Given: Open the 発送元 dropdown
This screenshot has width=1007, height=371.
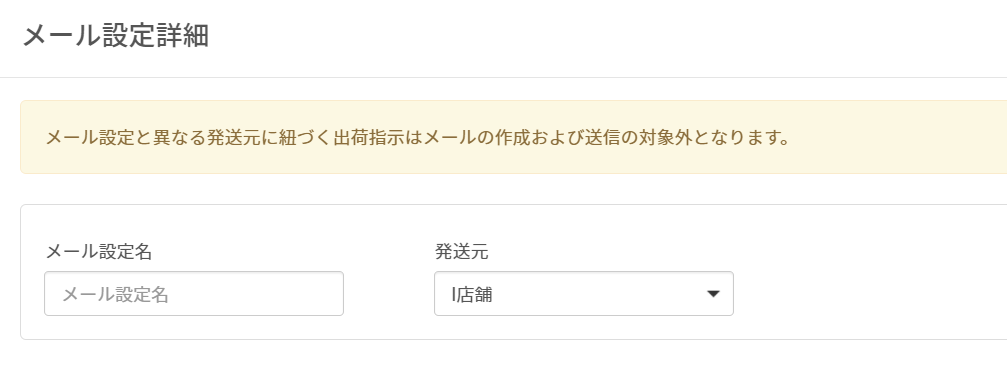Looking at the screenshot, I should click(584, 293).
